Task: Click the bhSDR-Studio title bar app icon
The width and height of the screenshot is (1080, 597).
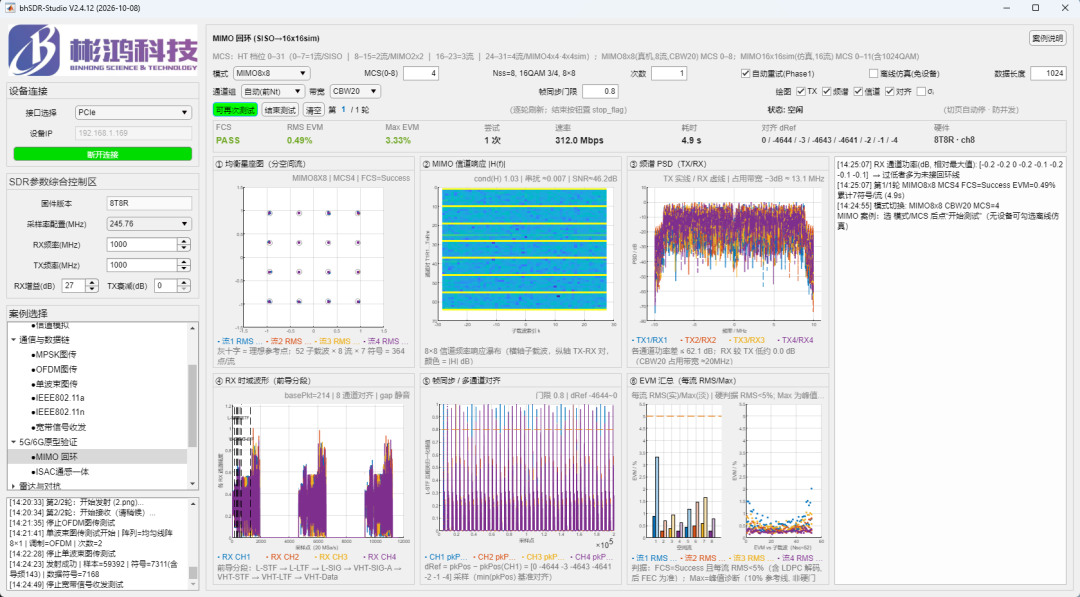Action: pos(10,8)
